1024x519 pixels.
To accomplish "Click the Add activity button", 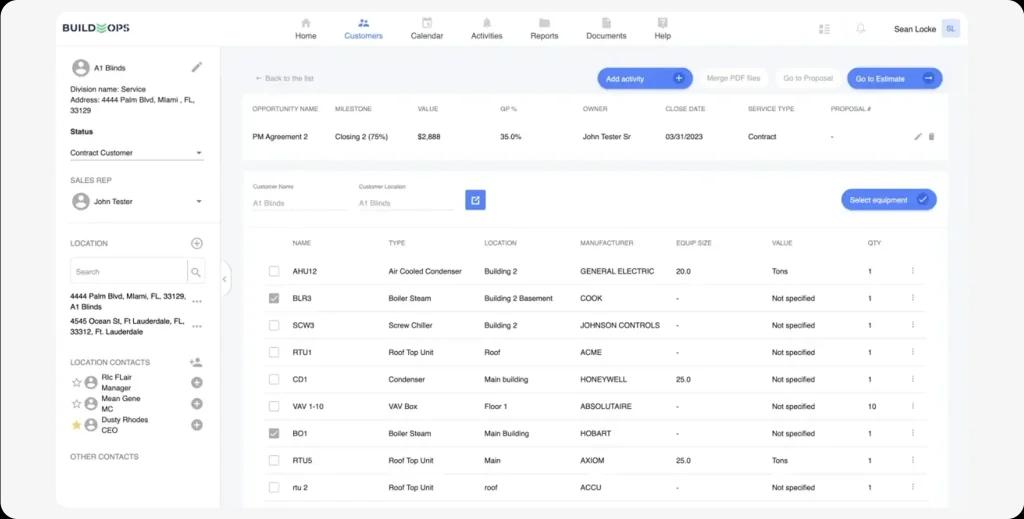I will 644,78.
